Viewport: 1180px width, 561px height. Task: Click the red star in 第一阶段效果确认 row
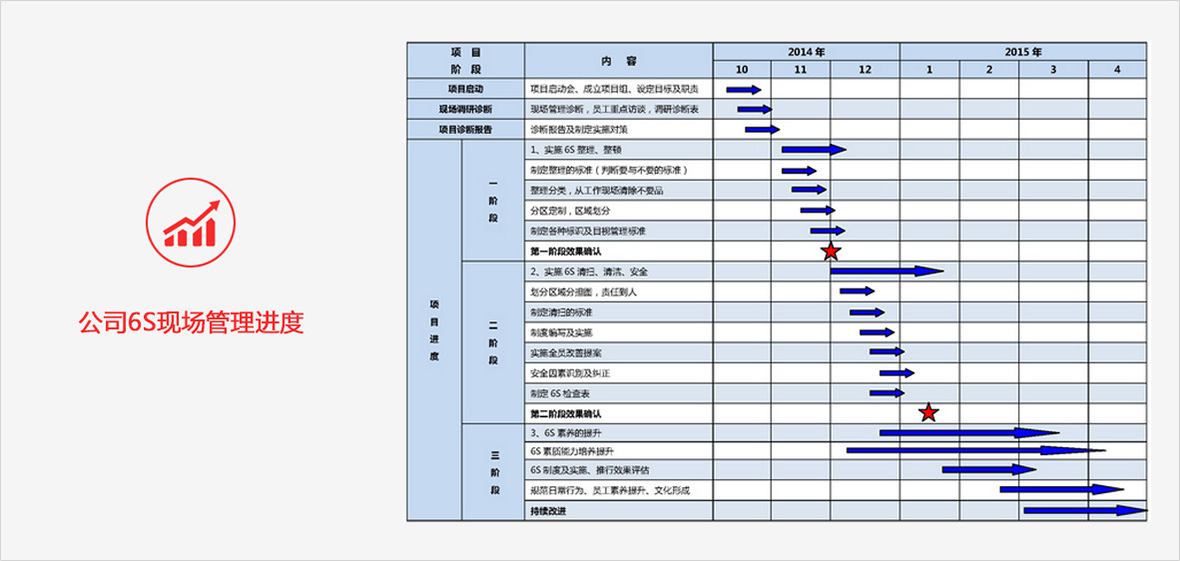pyautogui.click(x=830, y=251)
